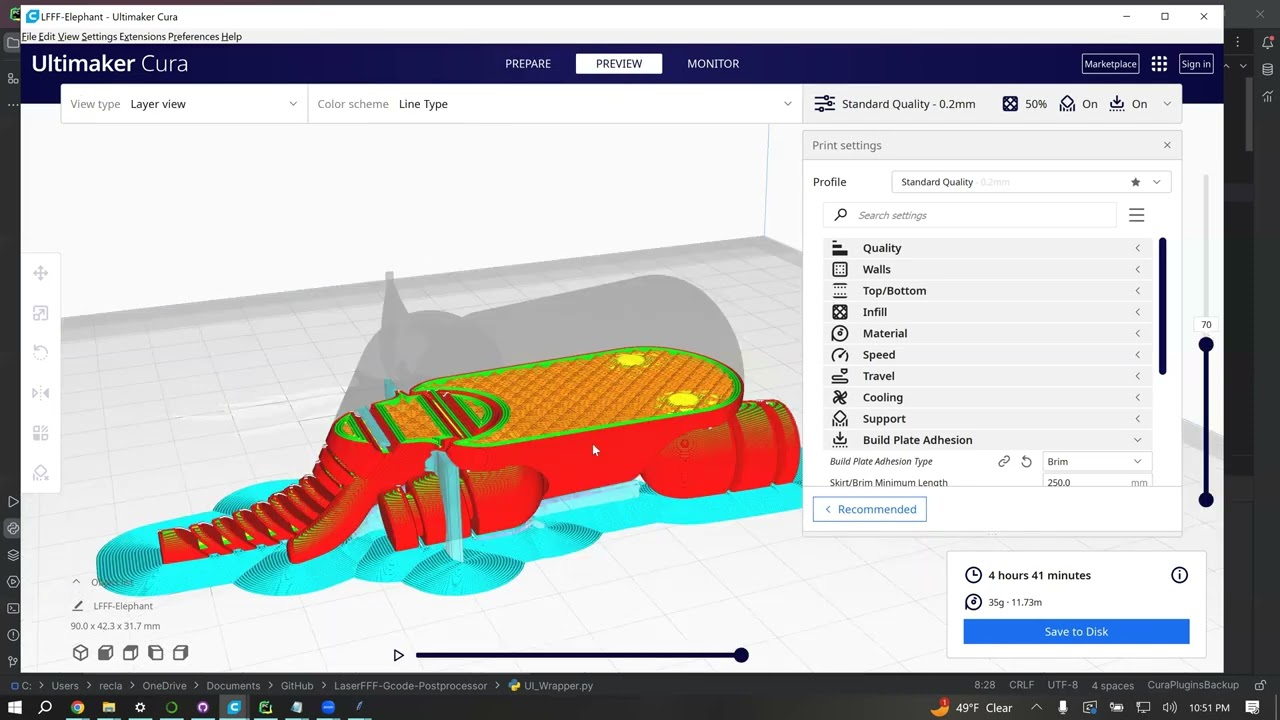Open File Explorer from the taskbar
The image size is (1280, 720).
pos(108,707)
